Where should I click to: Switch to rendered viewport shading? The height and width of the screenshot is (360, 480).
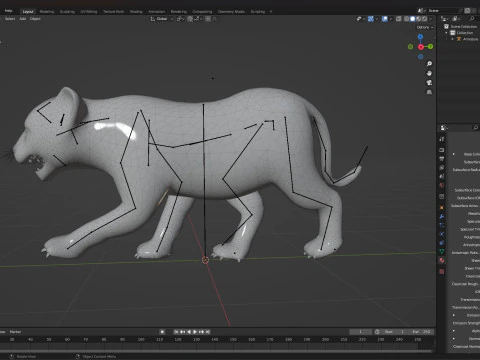click(x=425, y=19)
